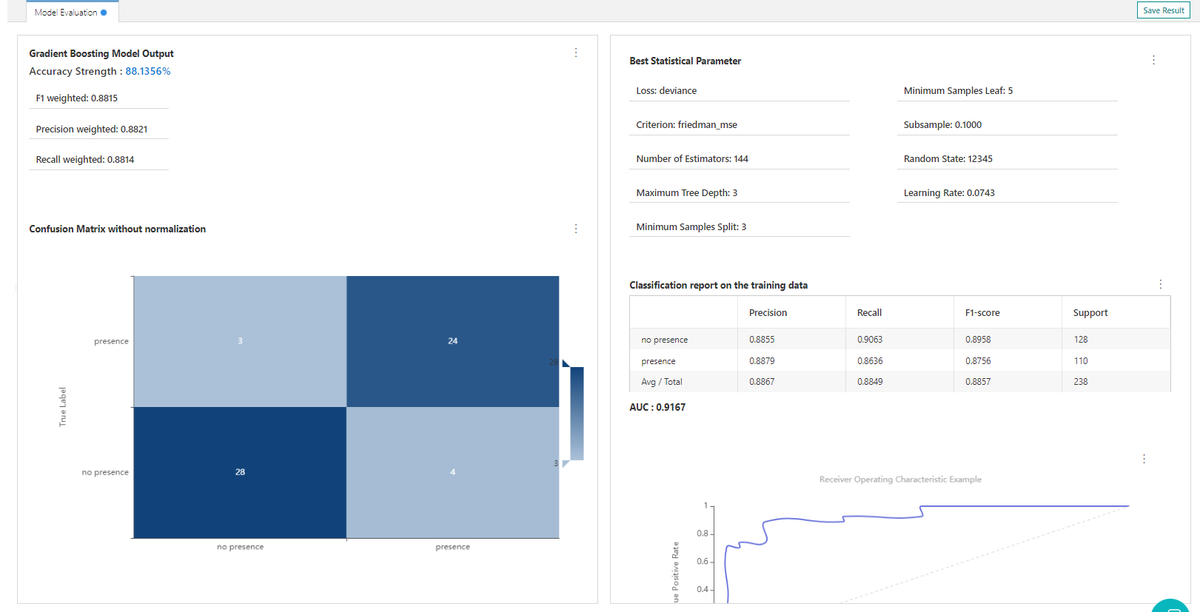Viewport: 1200px width, 612px height.
Task: Click the 'True Label' axis title
Action: pyautogui.click(x=62, y=408)
